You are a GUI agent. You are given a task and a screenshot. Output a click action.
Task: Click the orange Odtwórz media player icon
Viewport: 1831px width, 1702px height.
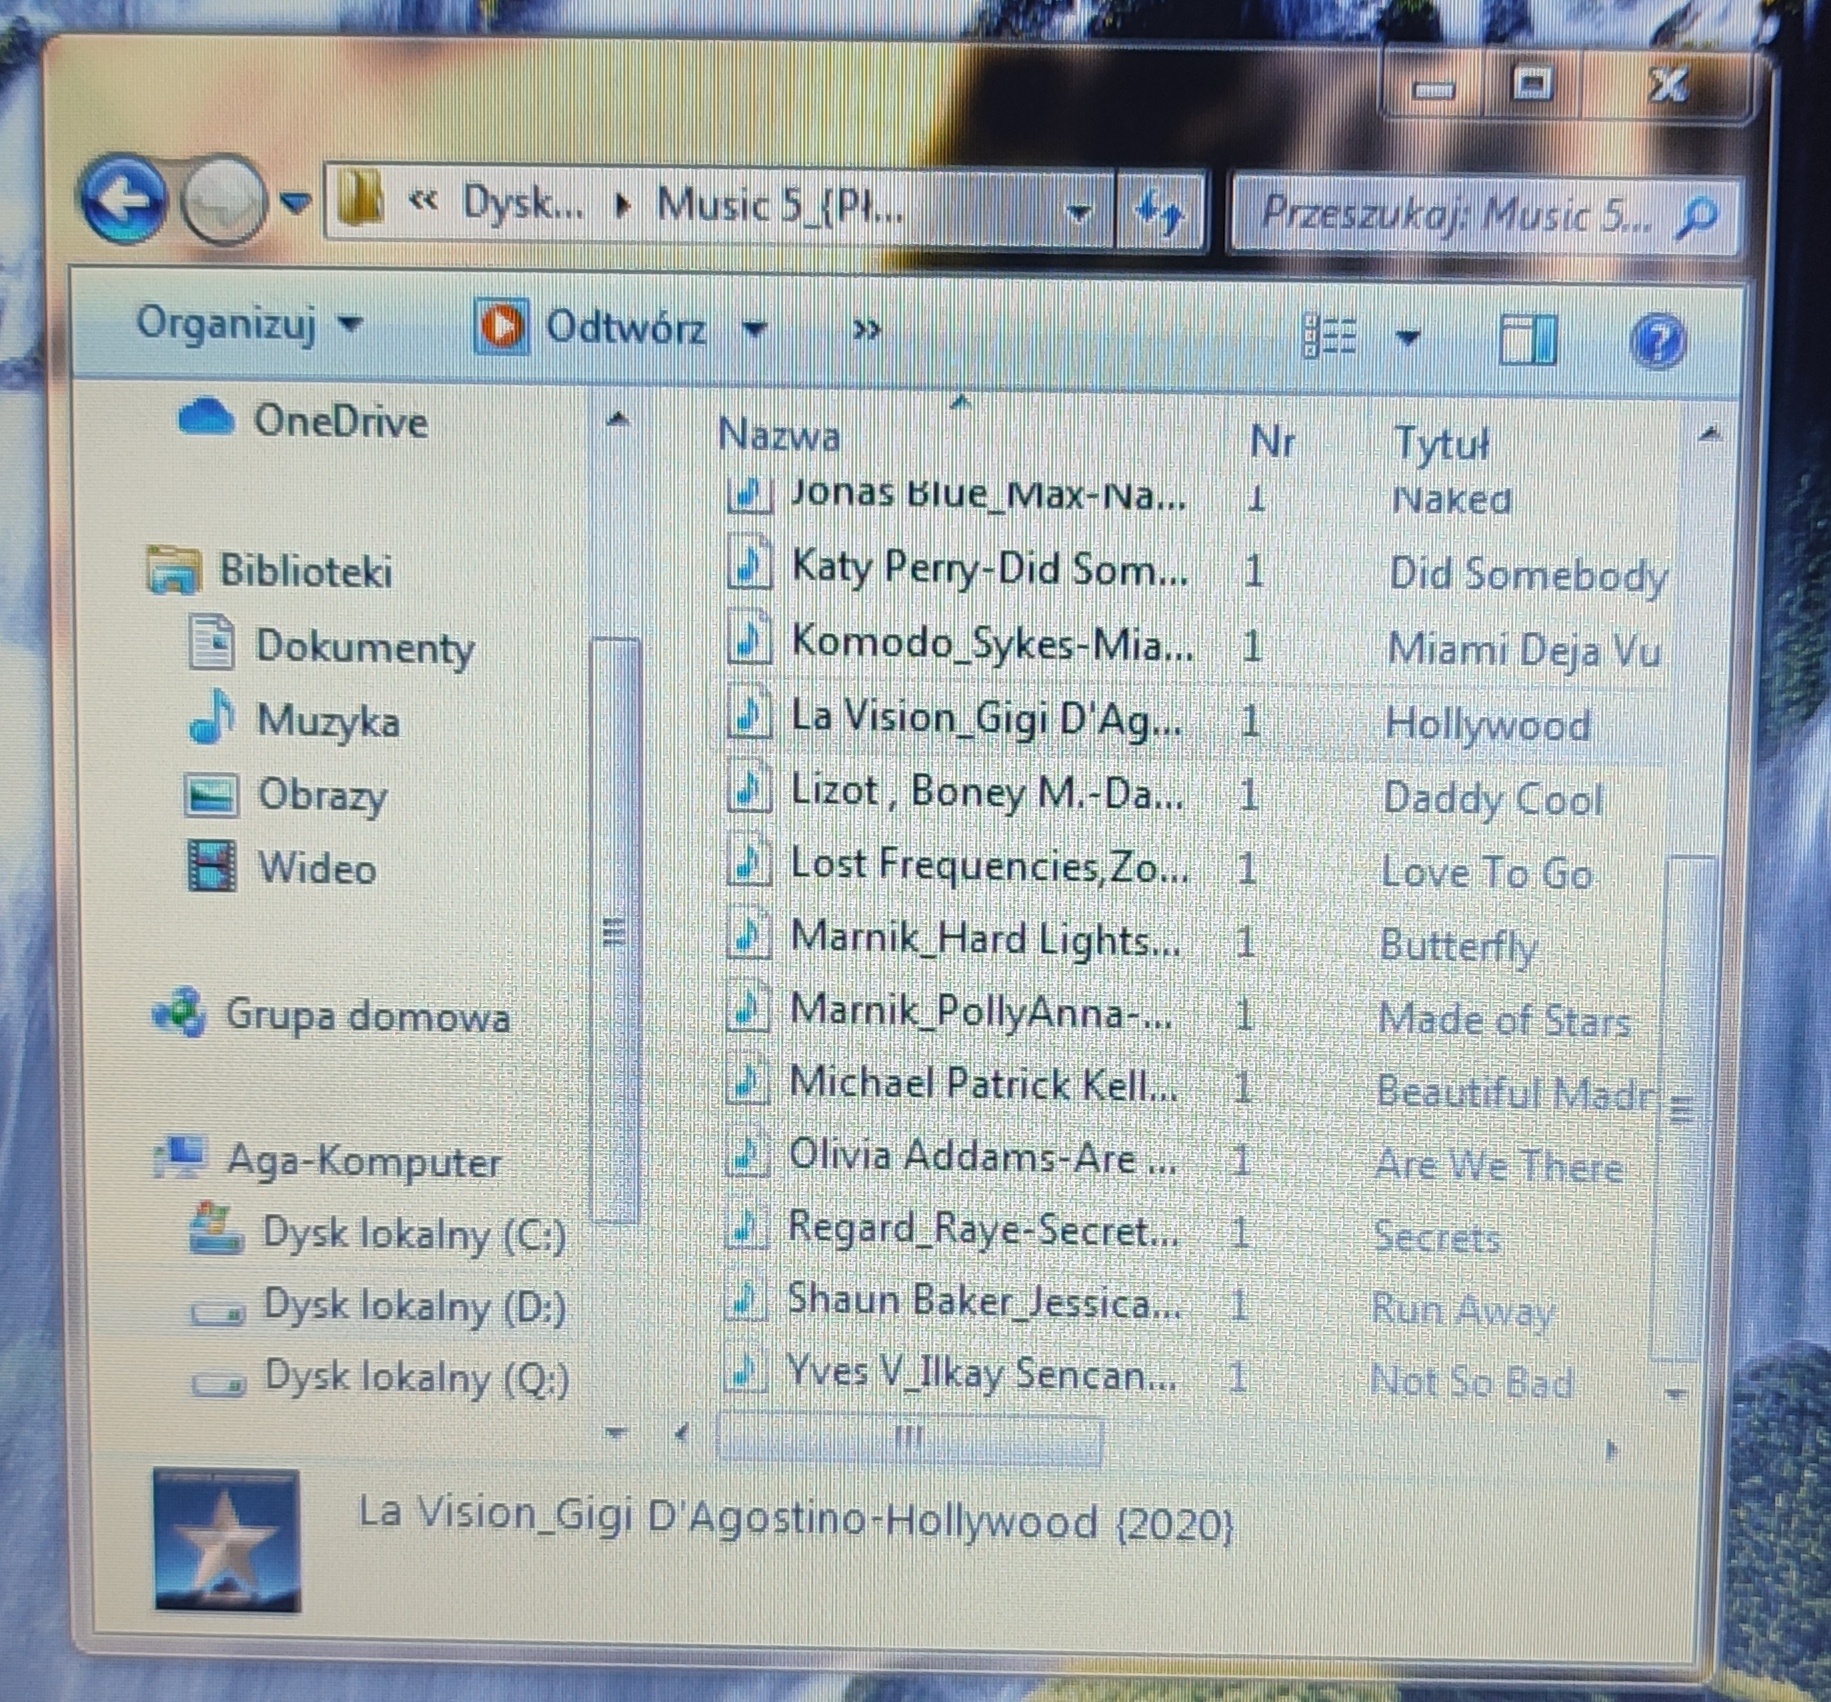click(500, 326)
